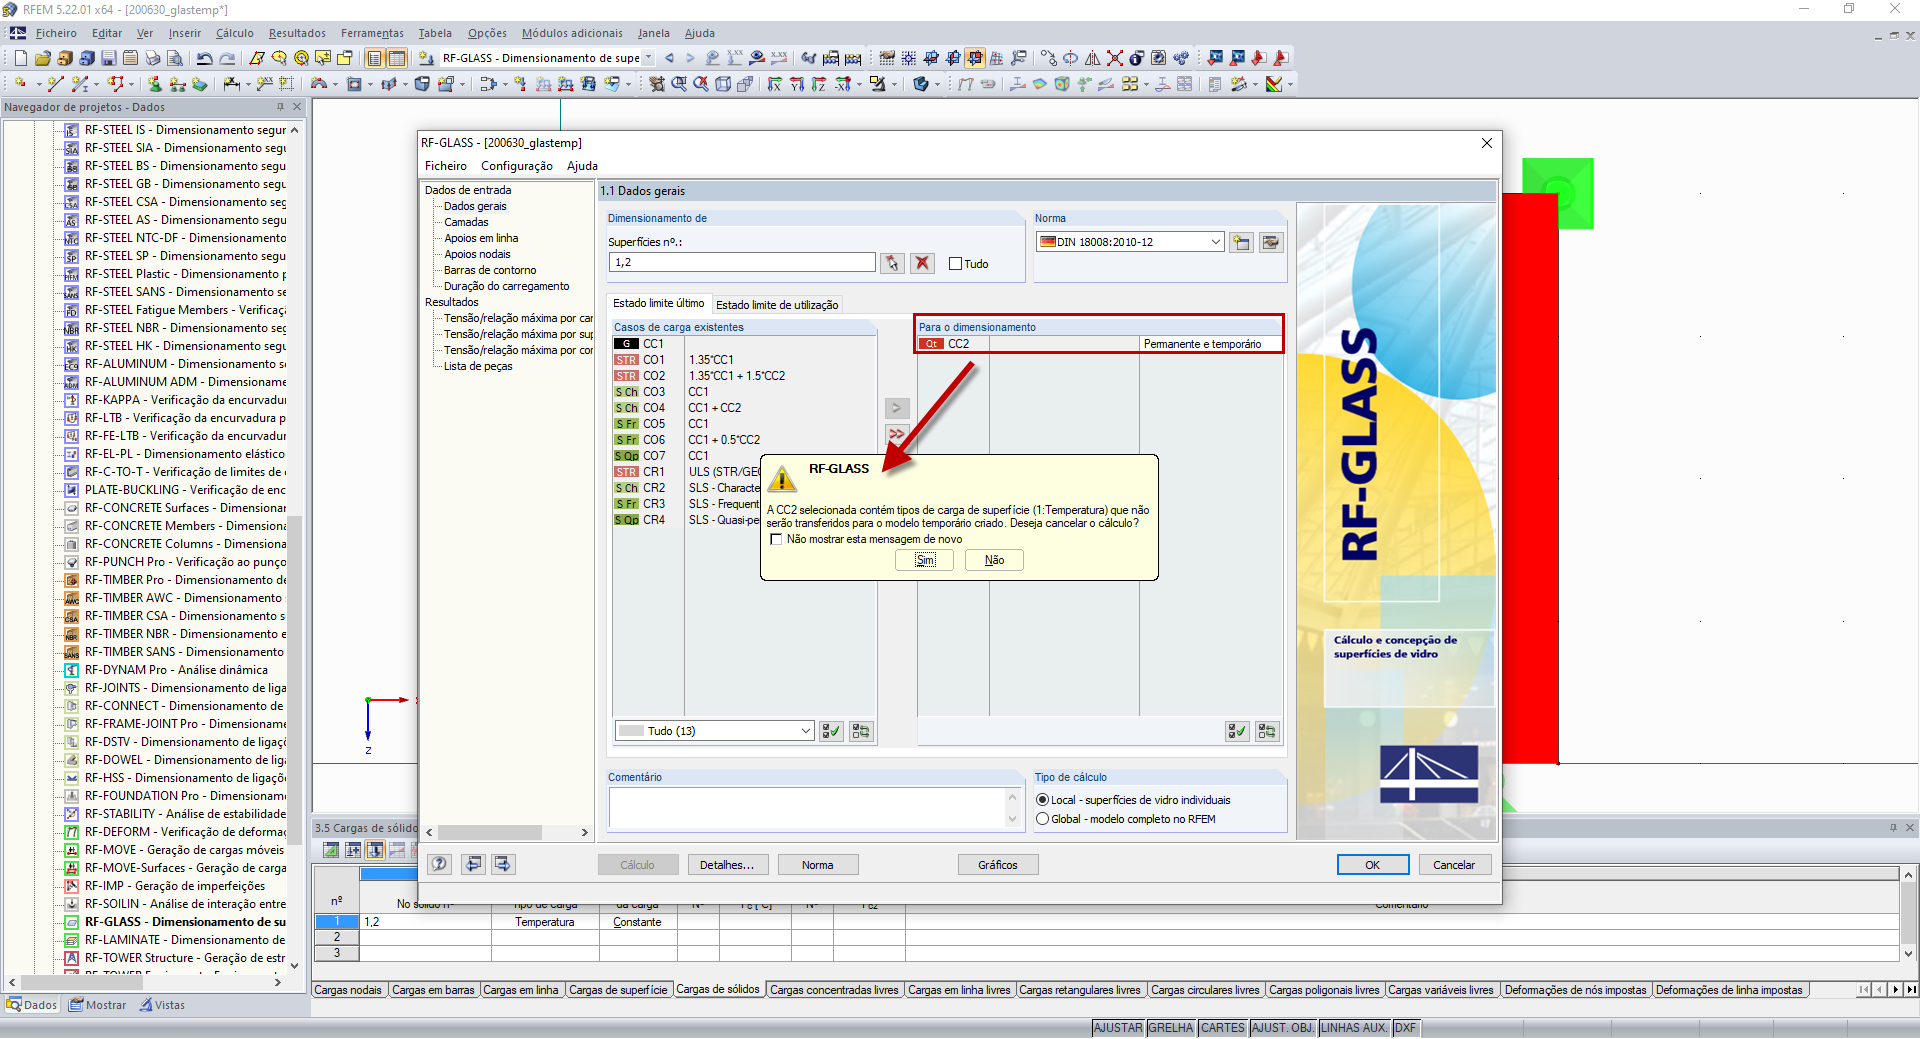The width and height of the screenshot is (1920, 1039).
Task: Go to previous dialog page with the back-arrow icon
Action: tap(473, 864)
